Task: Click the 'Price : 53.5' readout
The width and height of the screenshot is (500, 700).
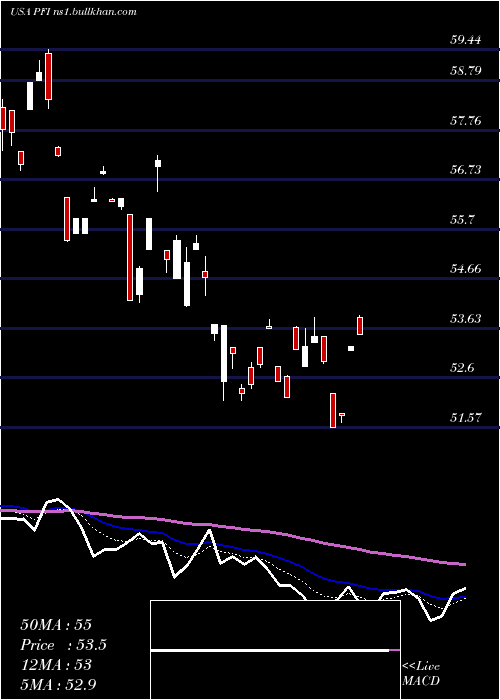Action: coord(63,645)
